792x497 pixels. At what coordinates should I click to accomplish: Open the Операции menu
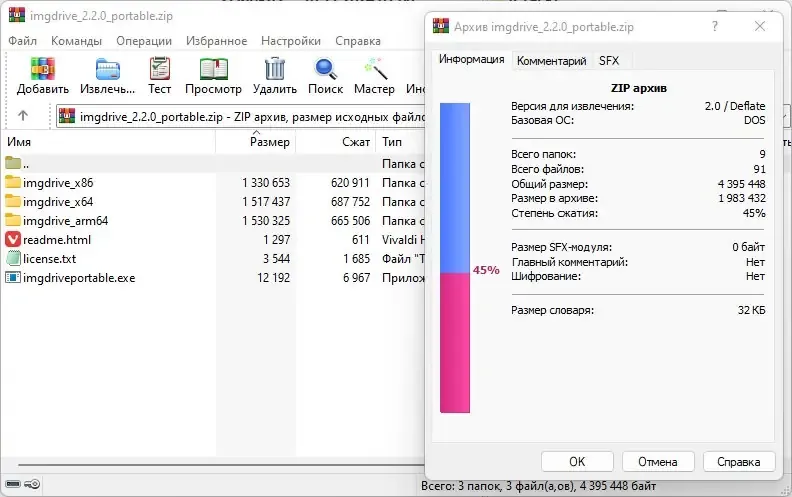click(x=144, y=41)
